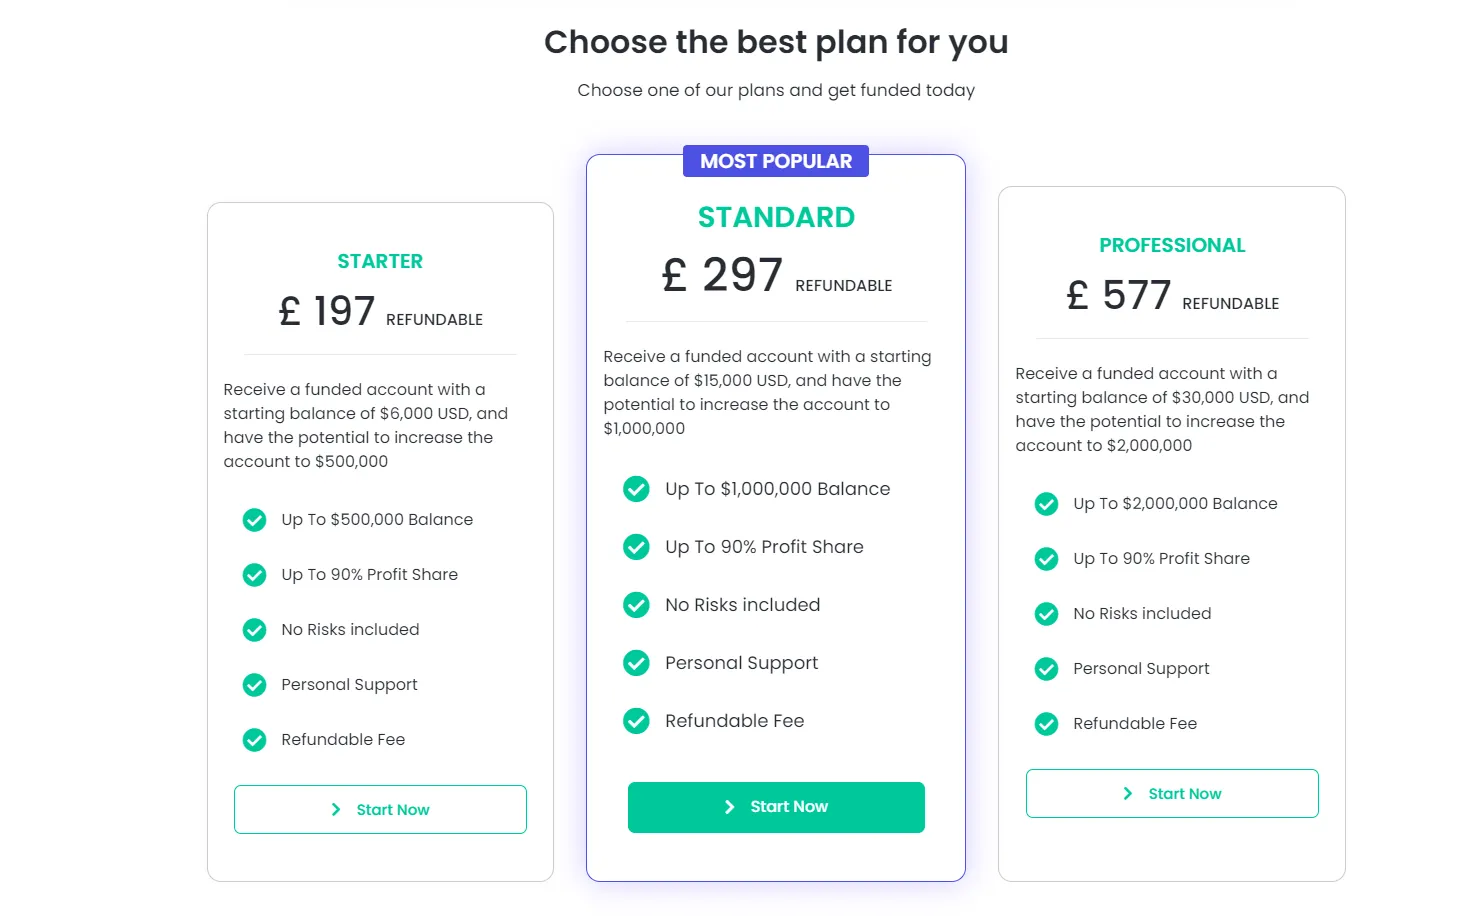
Task: Select the checkmark beside Refundable Fee in Standard
Action: (637, 720)
